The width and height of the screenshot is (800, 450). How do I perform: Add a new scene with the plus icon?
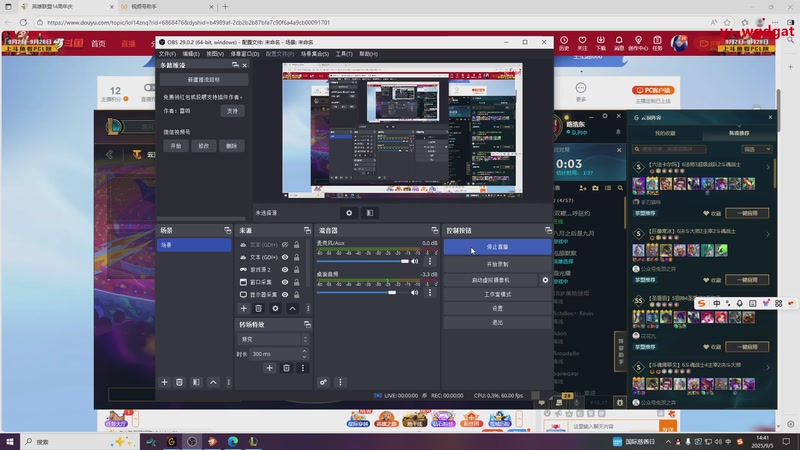pos(164,382)
